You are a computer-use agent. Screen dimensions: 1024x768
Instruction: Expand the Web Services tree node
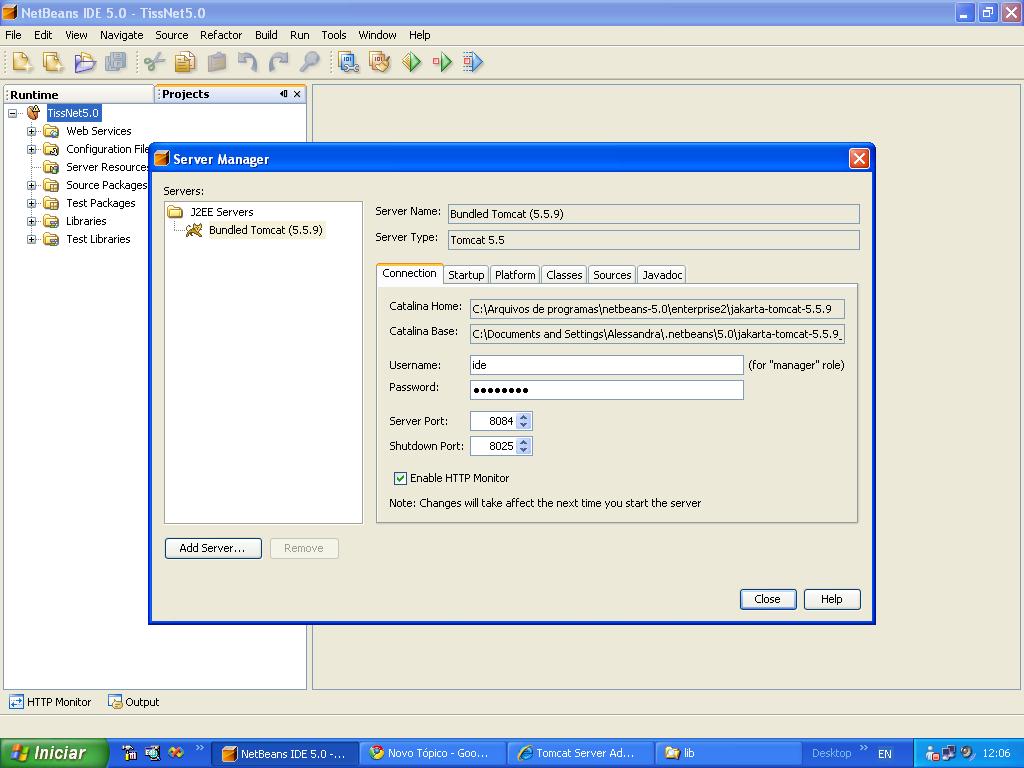pyautogui.click(x=31, y=131)
